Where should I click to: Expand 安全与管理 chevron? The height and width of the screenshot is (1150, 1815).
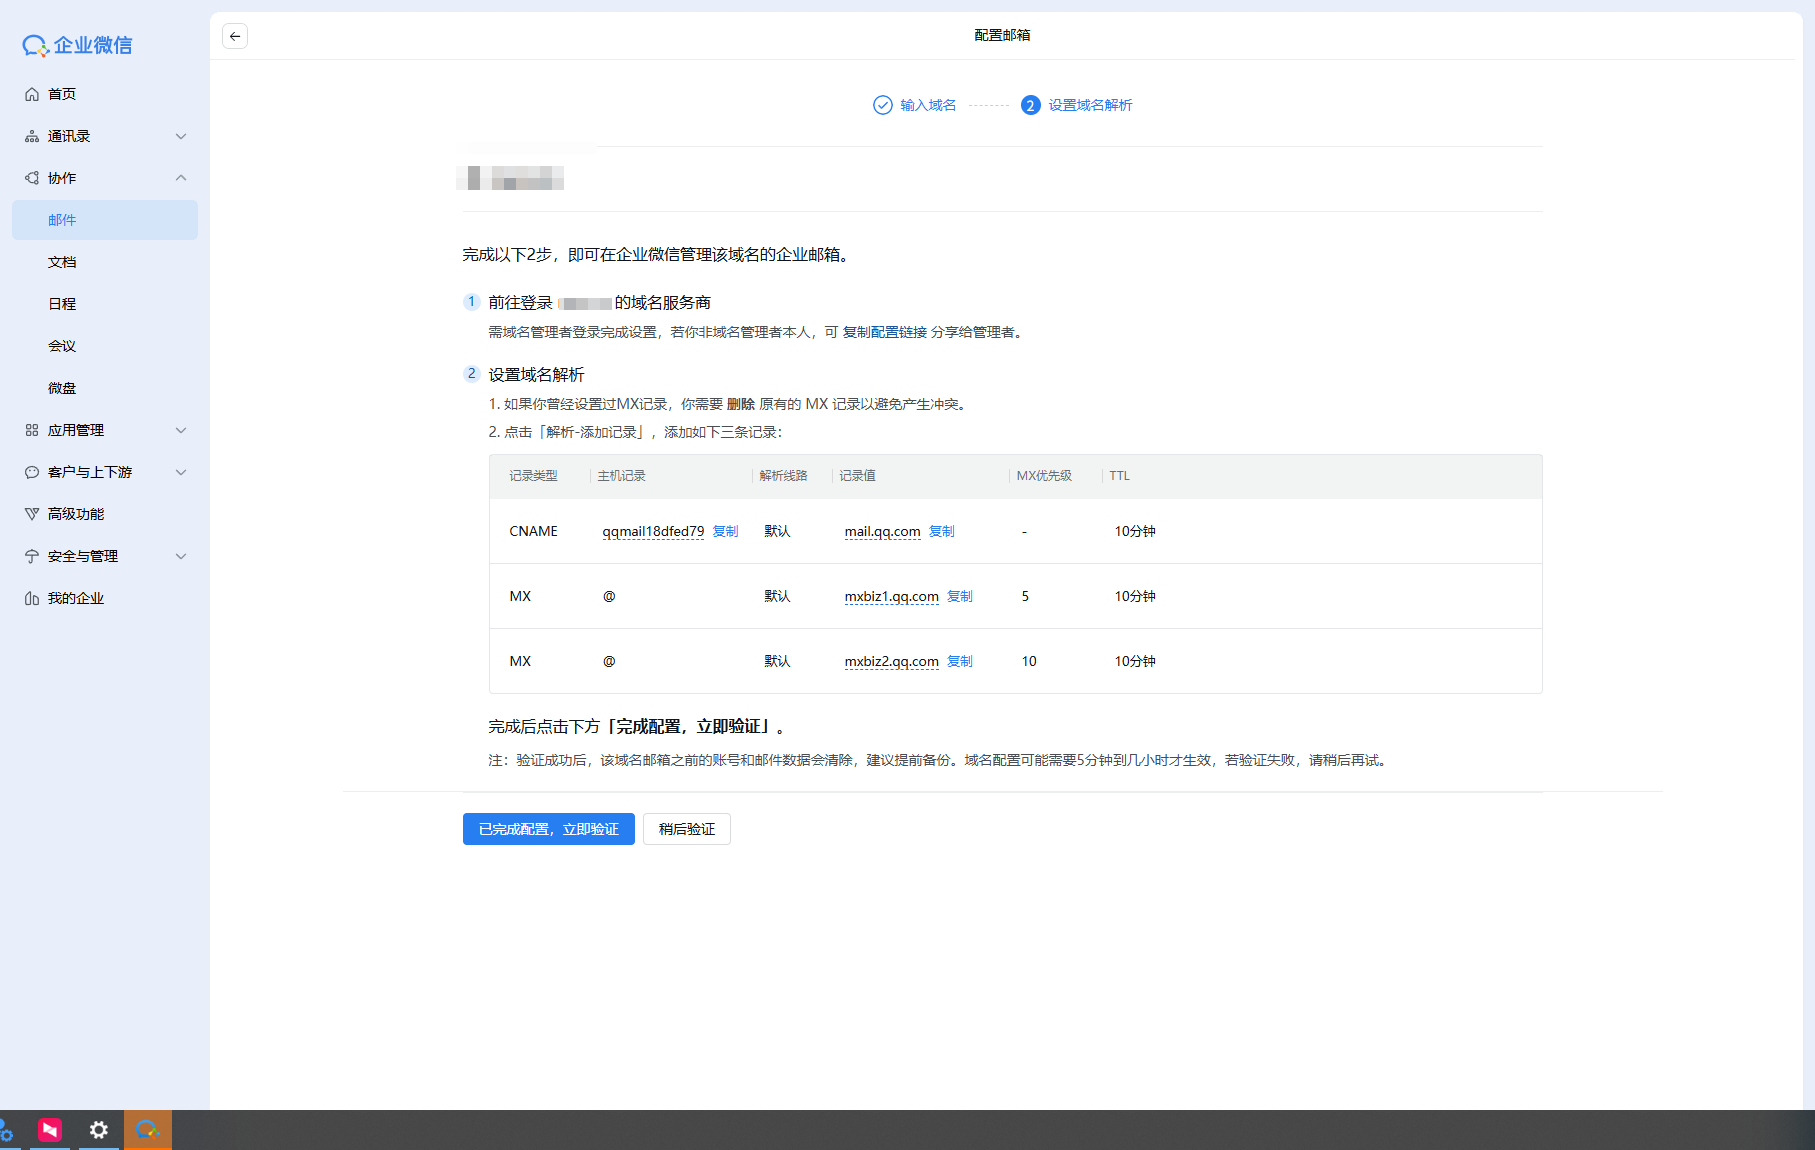pyautogui.click(x=181, y=556)
